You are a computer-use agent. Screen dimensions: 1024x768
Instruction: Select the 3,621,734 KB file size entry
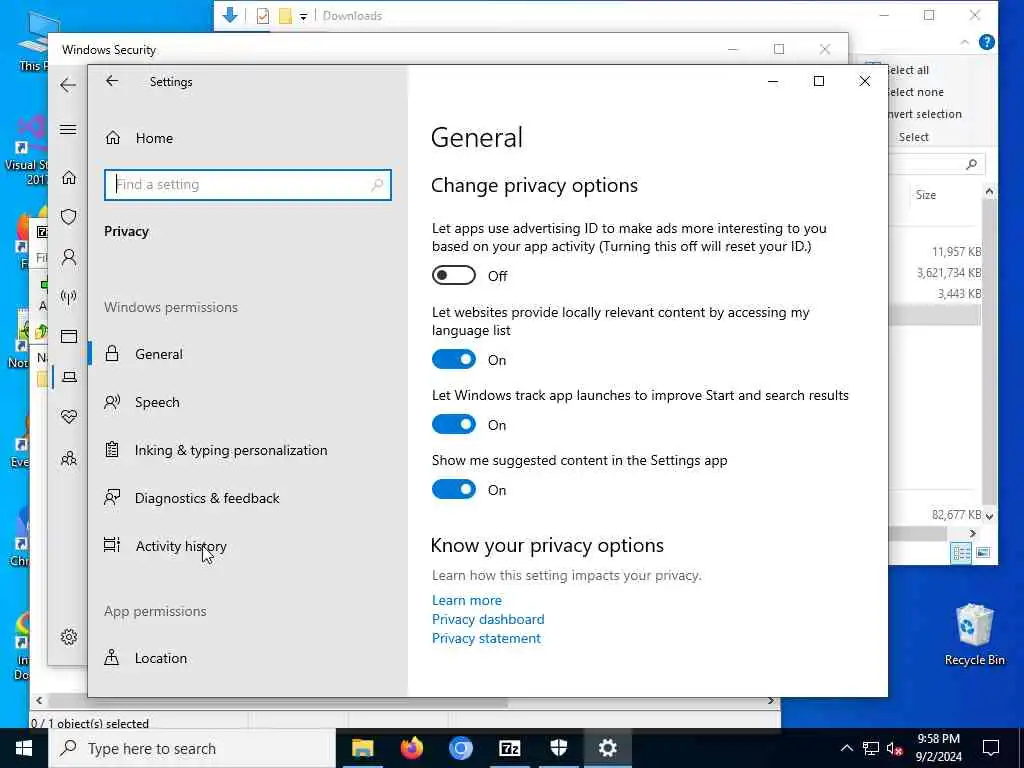[x=948, y=272]
